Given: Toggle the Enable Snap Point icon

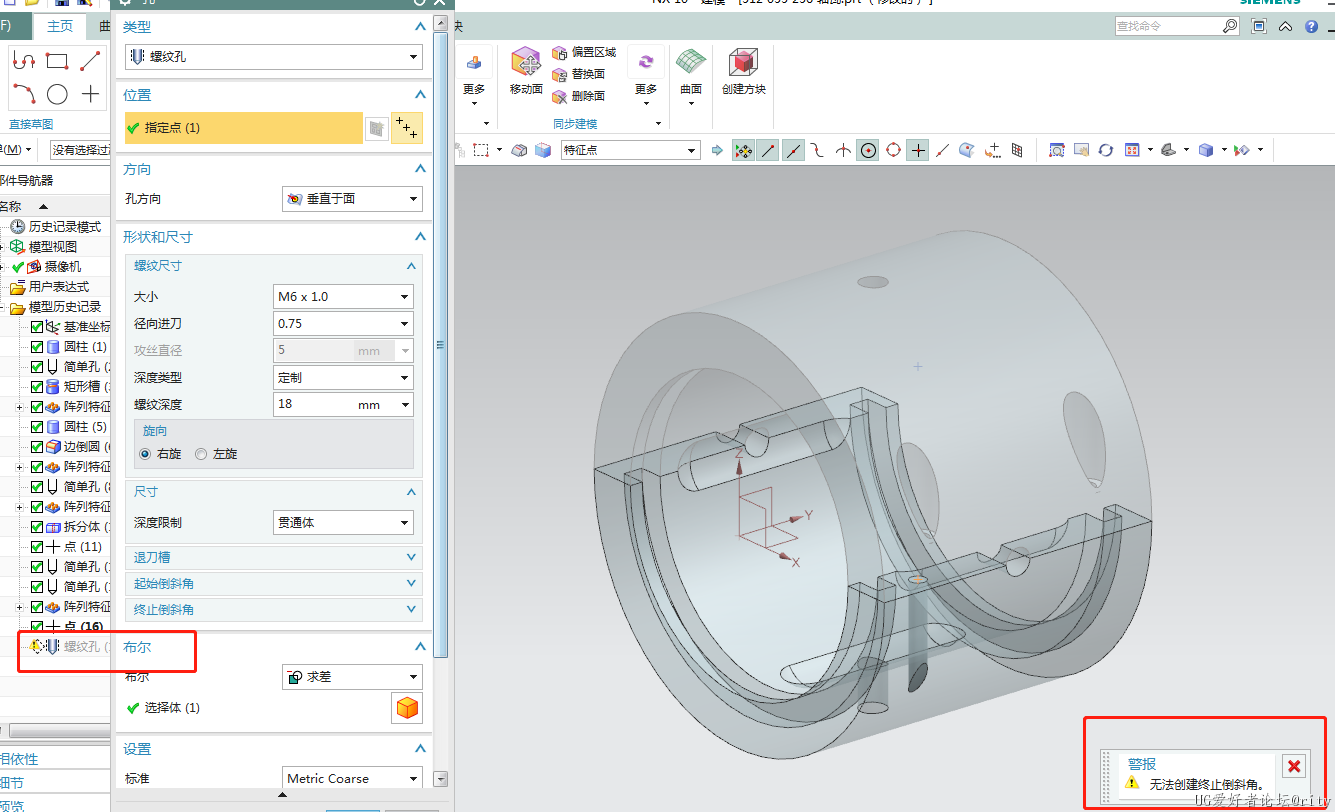Looking at the screenshot, I should pyautogui.click(x=743, y=150).
